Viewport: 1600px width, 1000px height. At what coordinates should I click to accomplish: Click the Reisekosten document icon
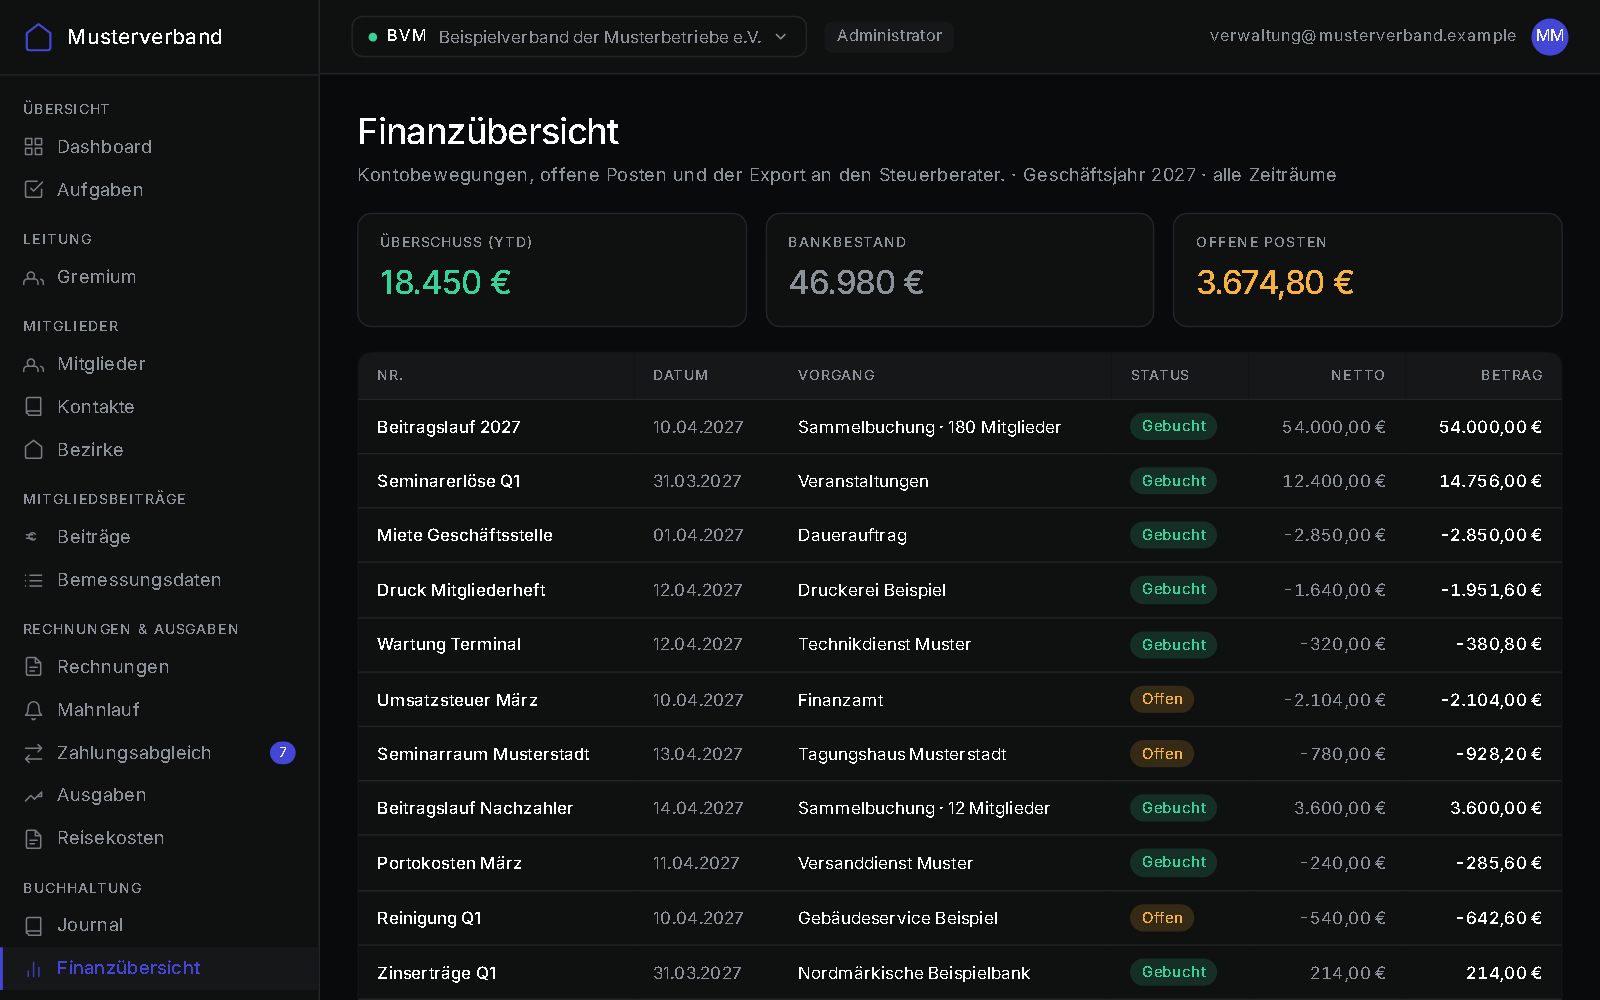point(34,838)
